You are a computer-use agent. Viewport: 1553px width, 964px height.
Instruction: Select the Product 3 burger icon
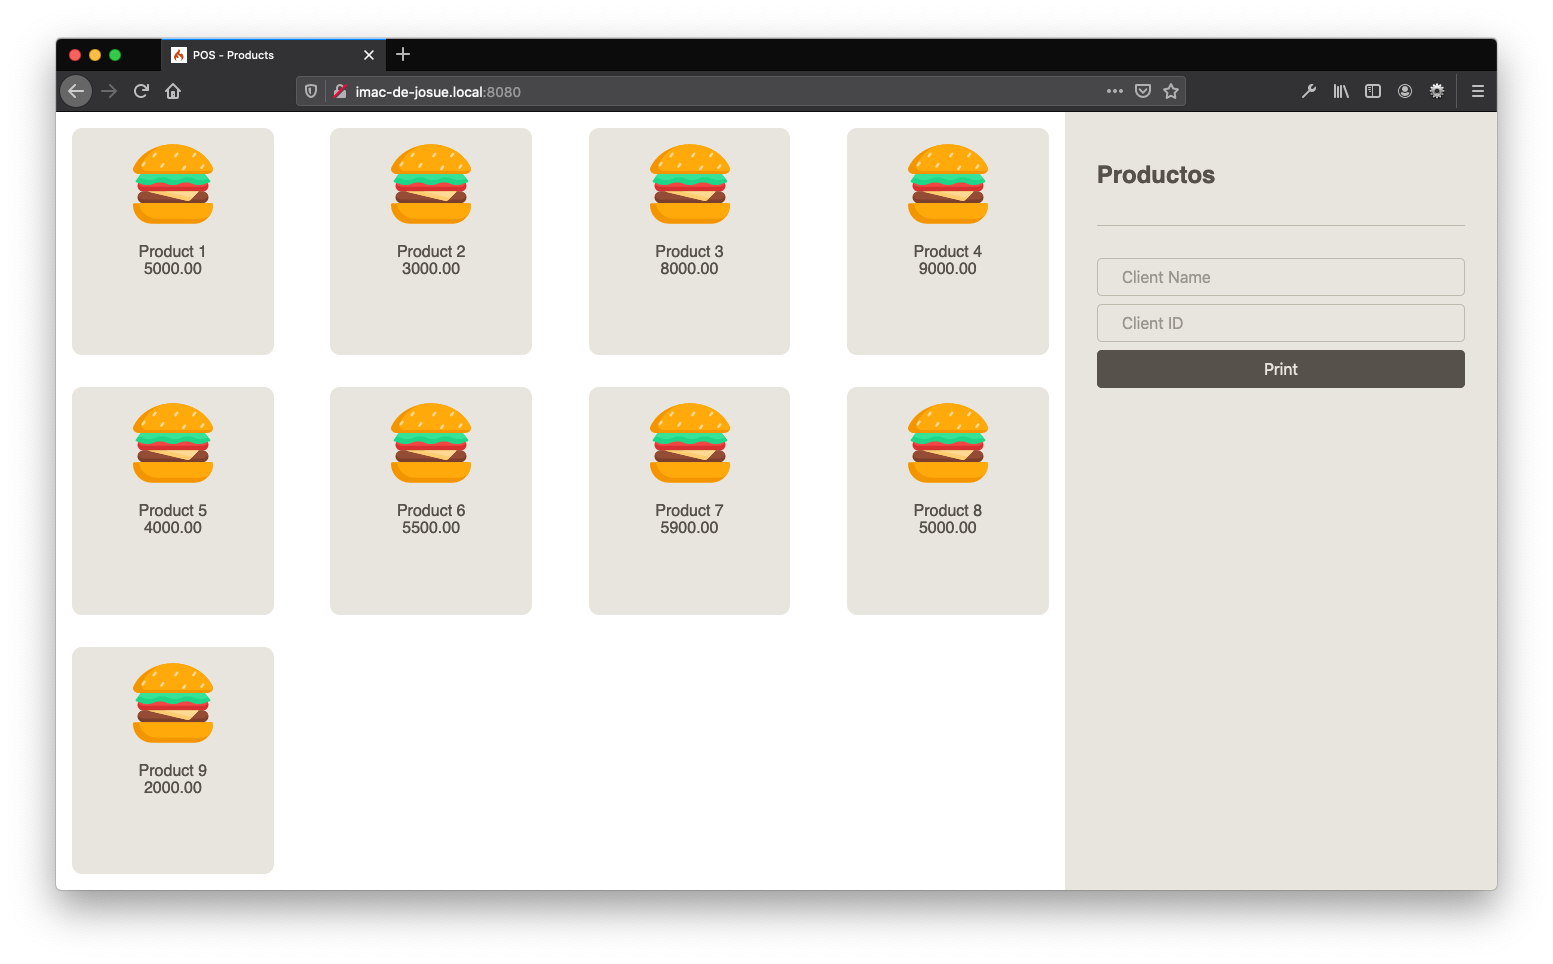pos(689,184)
